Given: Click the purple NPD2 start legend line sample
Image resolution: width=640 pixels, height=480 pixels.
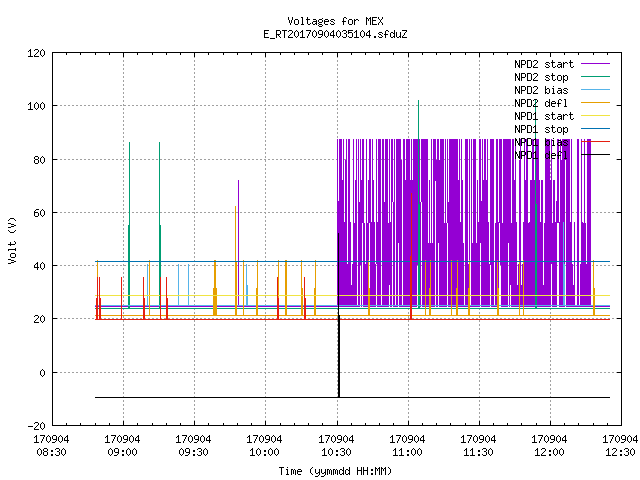Looking at the screenshot, I should (596, 64).
